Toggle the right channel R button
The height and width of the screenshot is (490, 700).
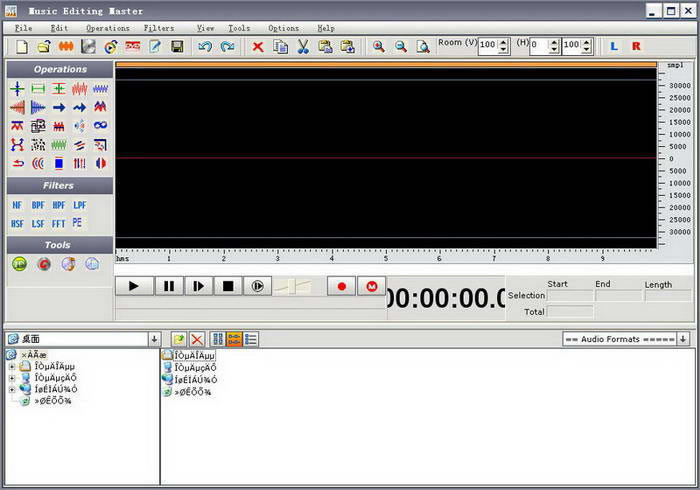(x=635, y=46)
